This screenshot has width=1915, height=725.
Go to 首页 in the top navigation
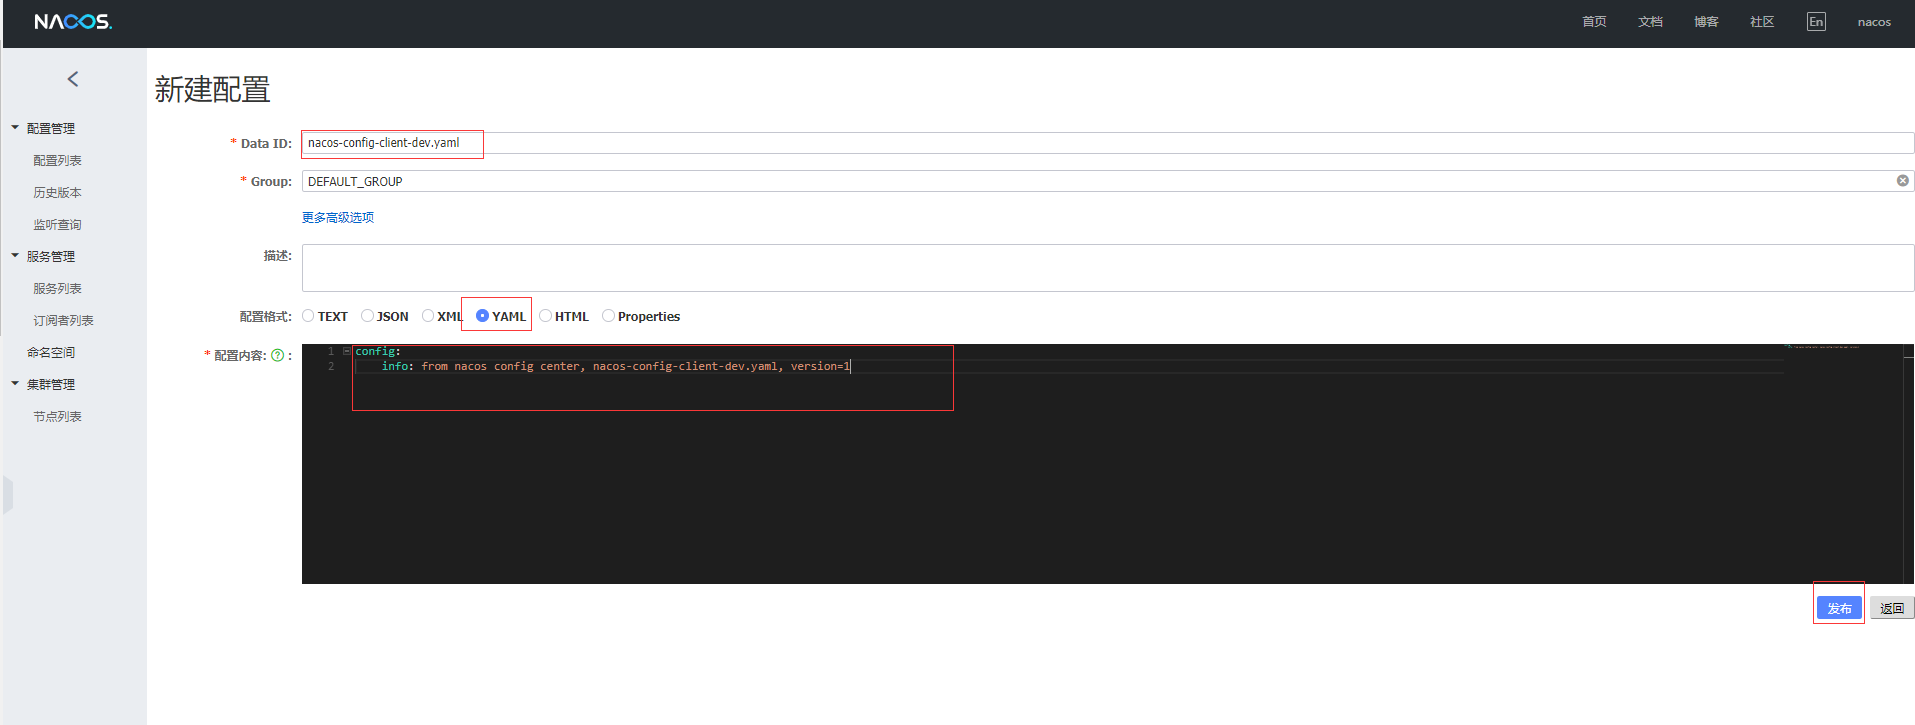[x=1594, y=22]
